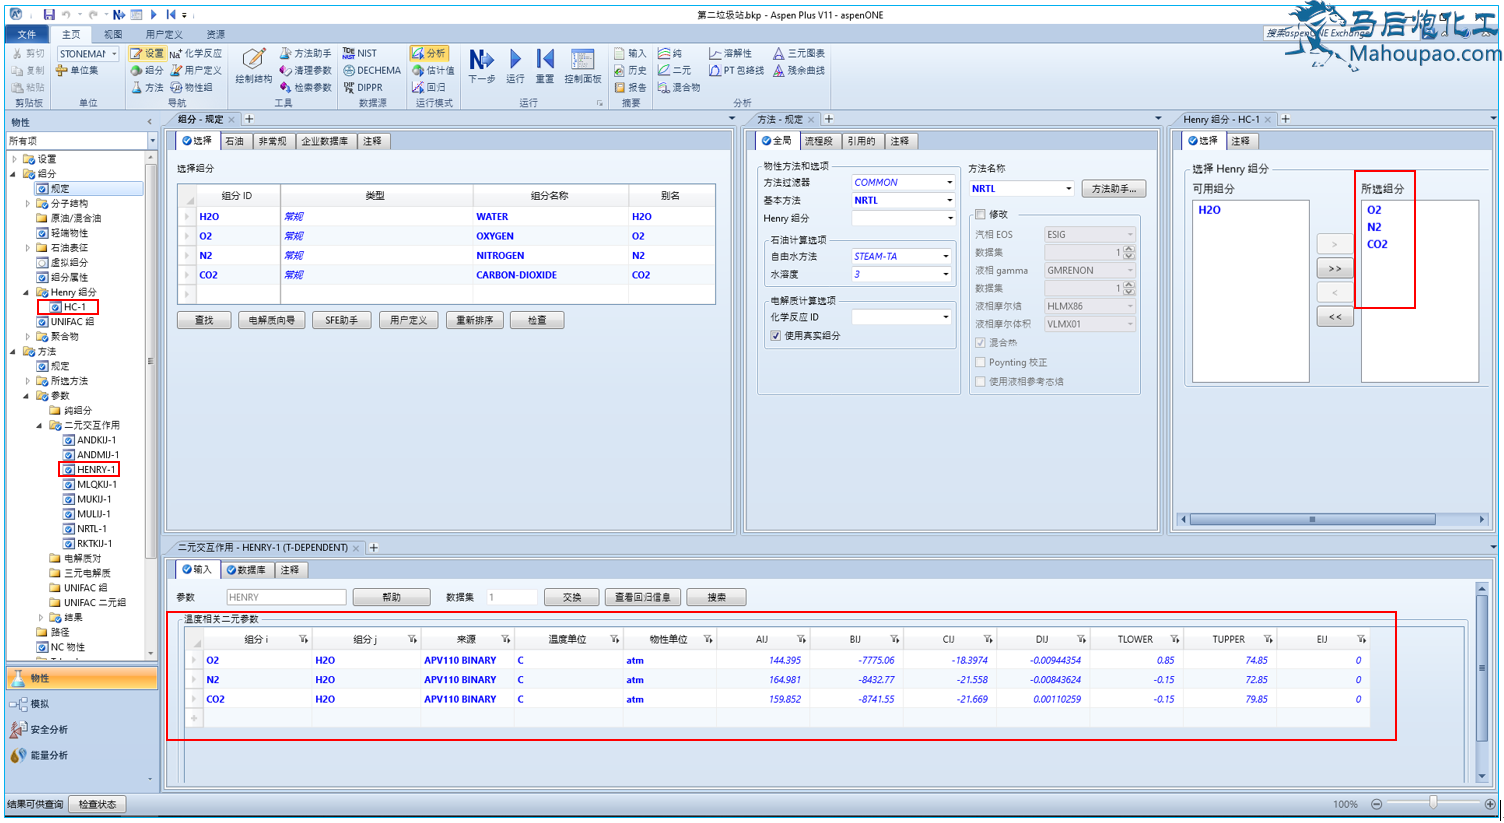The image size is (1504, 823).
Task: Open the 所有项 filter dropdown in navigation
Action: pyautogui.click(x=152, y=141)
